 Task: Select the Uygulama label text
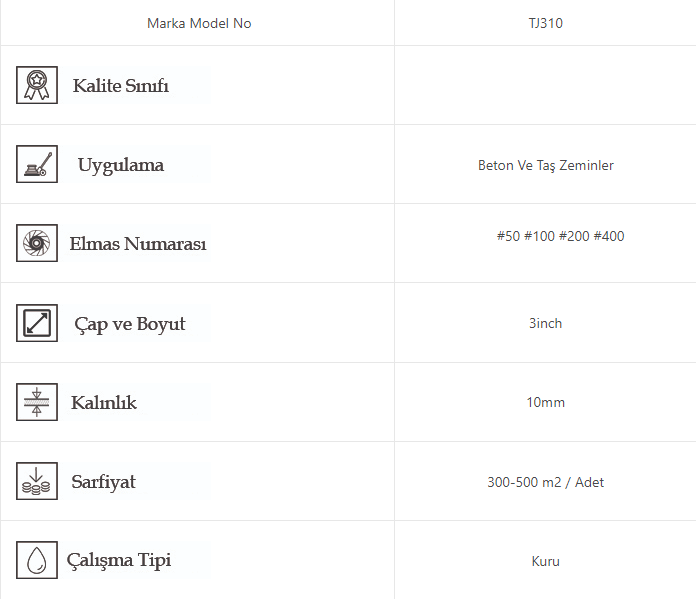tap(121, 165)
